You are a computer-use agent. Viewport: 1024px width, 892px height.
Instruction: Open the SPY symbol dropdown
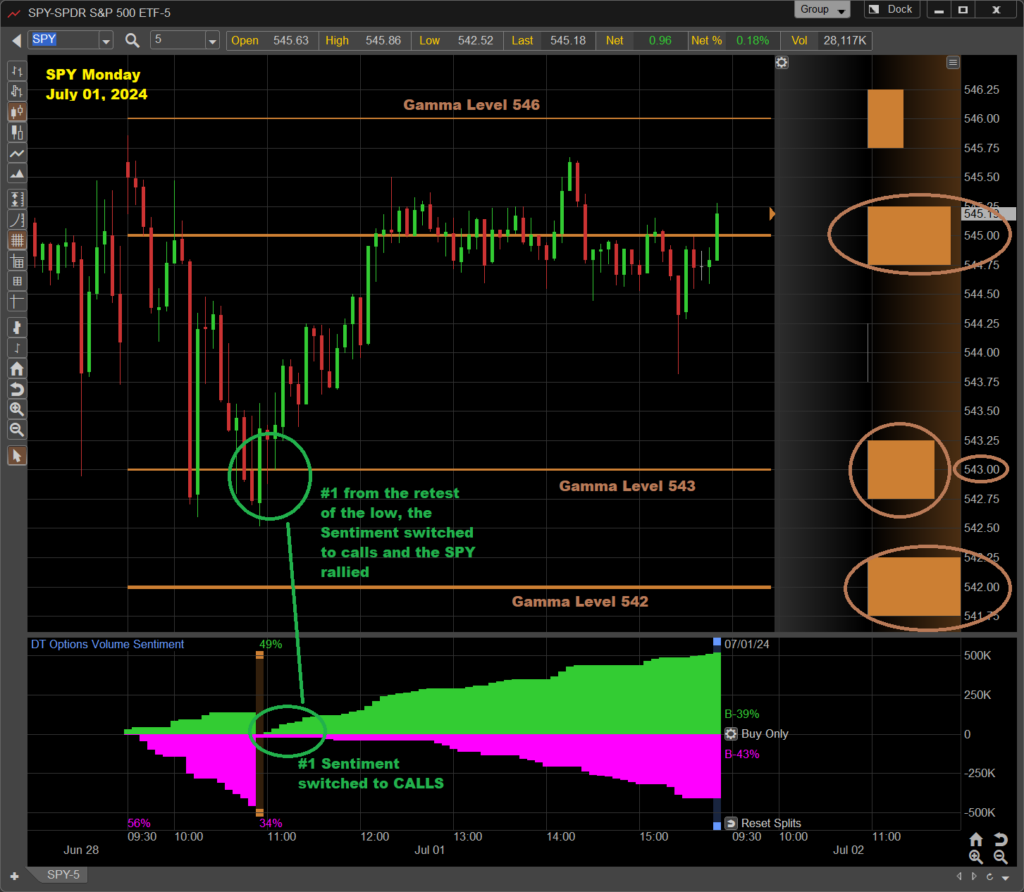click(x=105, y=41)
